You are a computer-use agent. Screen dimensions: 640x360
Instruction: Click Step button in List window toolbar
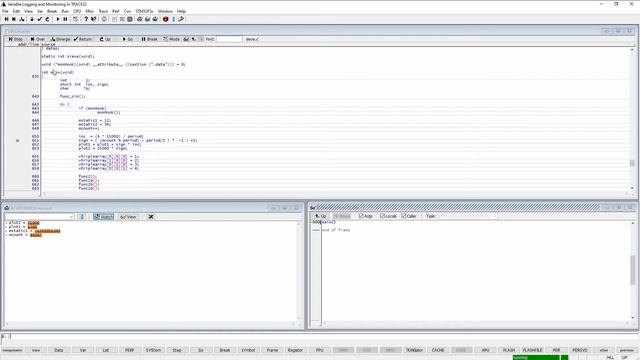pyautogui.click(x=16, y=39)
